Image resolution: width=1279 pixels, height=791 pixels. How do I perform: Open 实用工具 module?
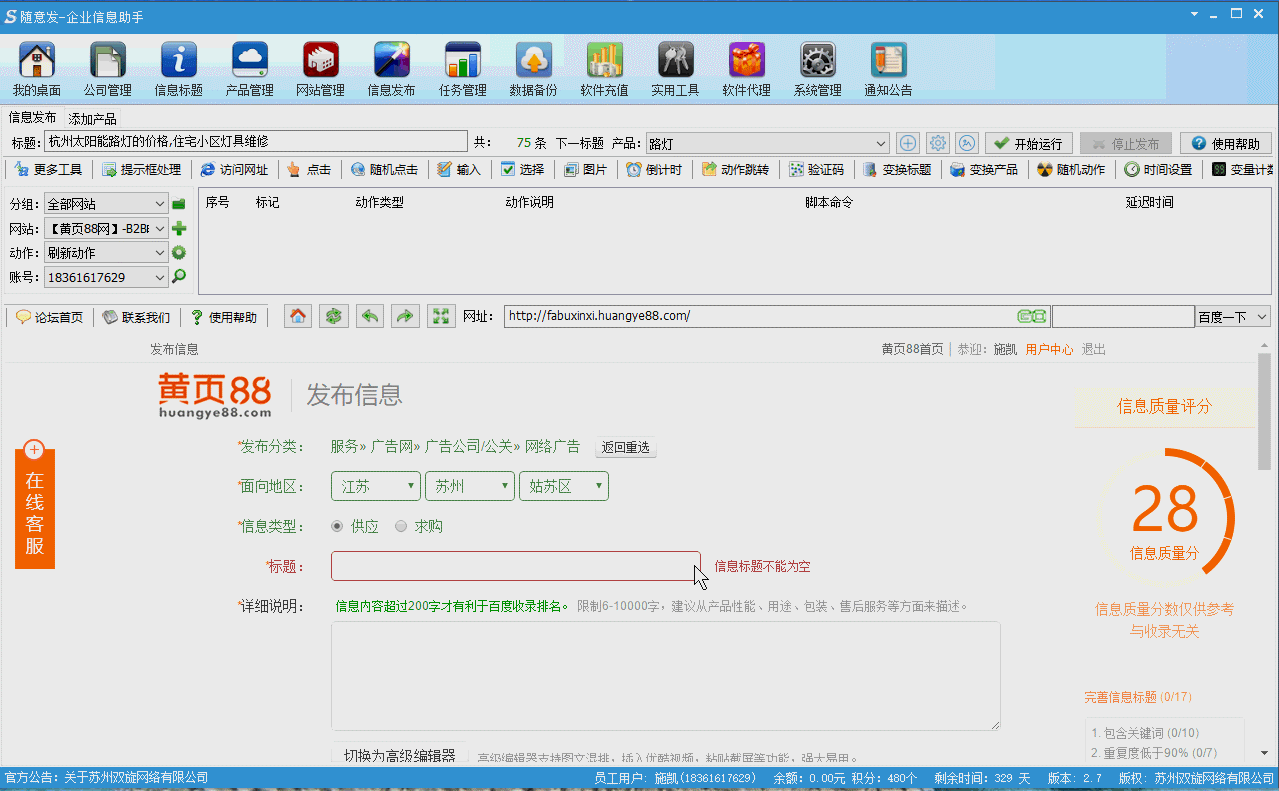676,69
